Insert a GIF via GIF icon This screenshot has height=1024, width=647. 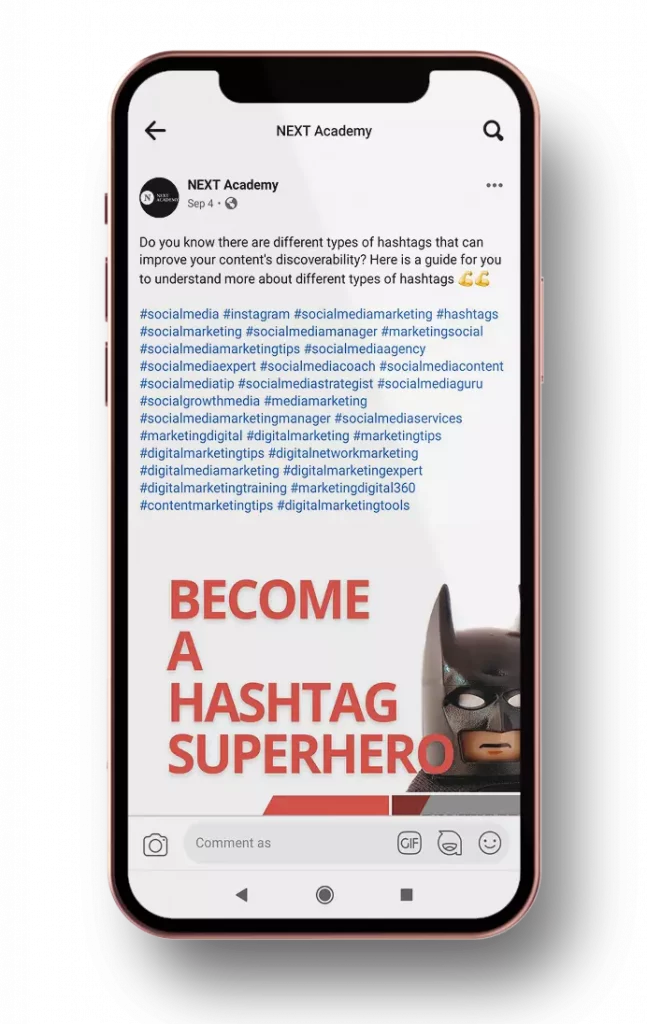tap(409, 843)
